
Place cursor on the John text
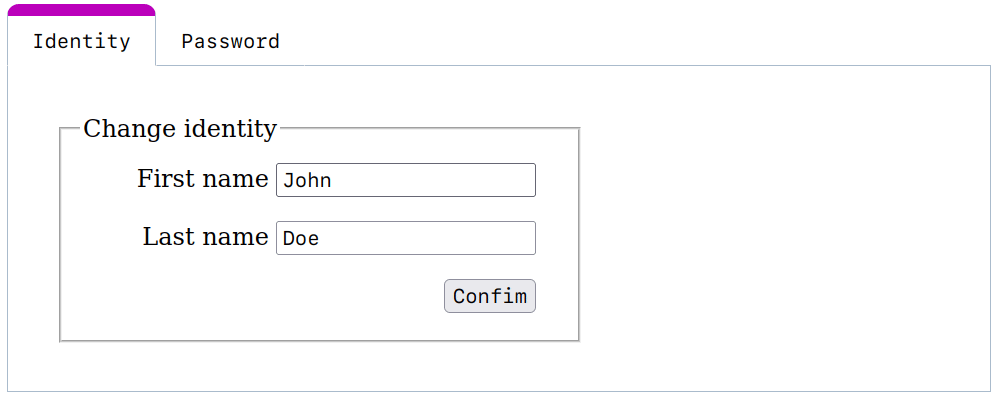pyautogui.click(x=307, y=181)
